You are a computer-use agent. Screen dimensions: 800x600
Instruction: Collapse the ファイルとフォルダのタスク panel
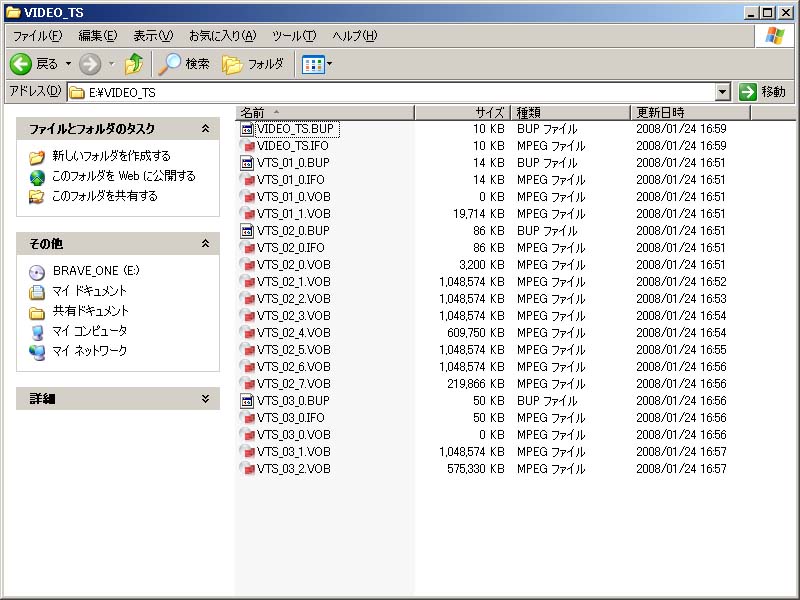[x=205, y=129]
